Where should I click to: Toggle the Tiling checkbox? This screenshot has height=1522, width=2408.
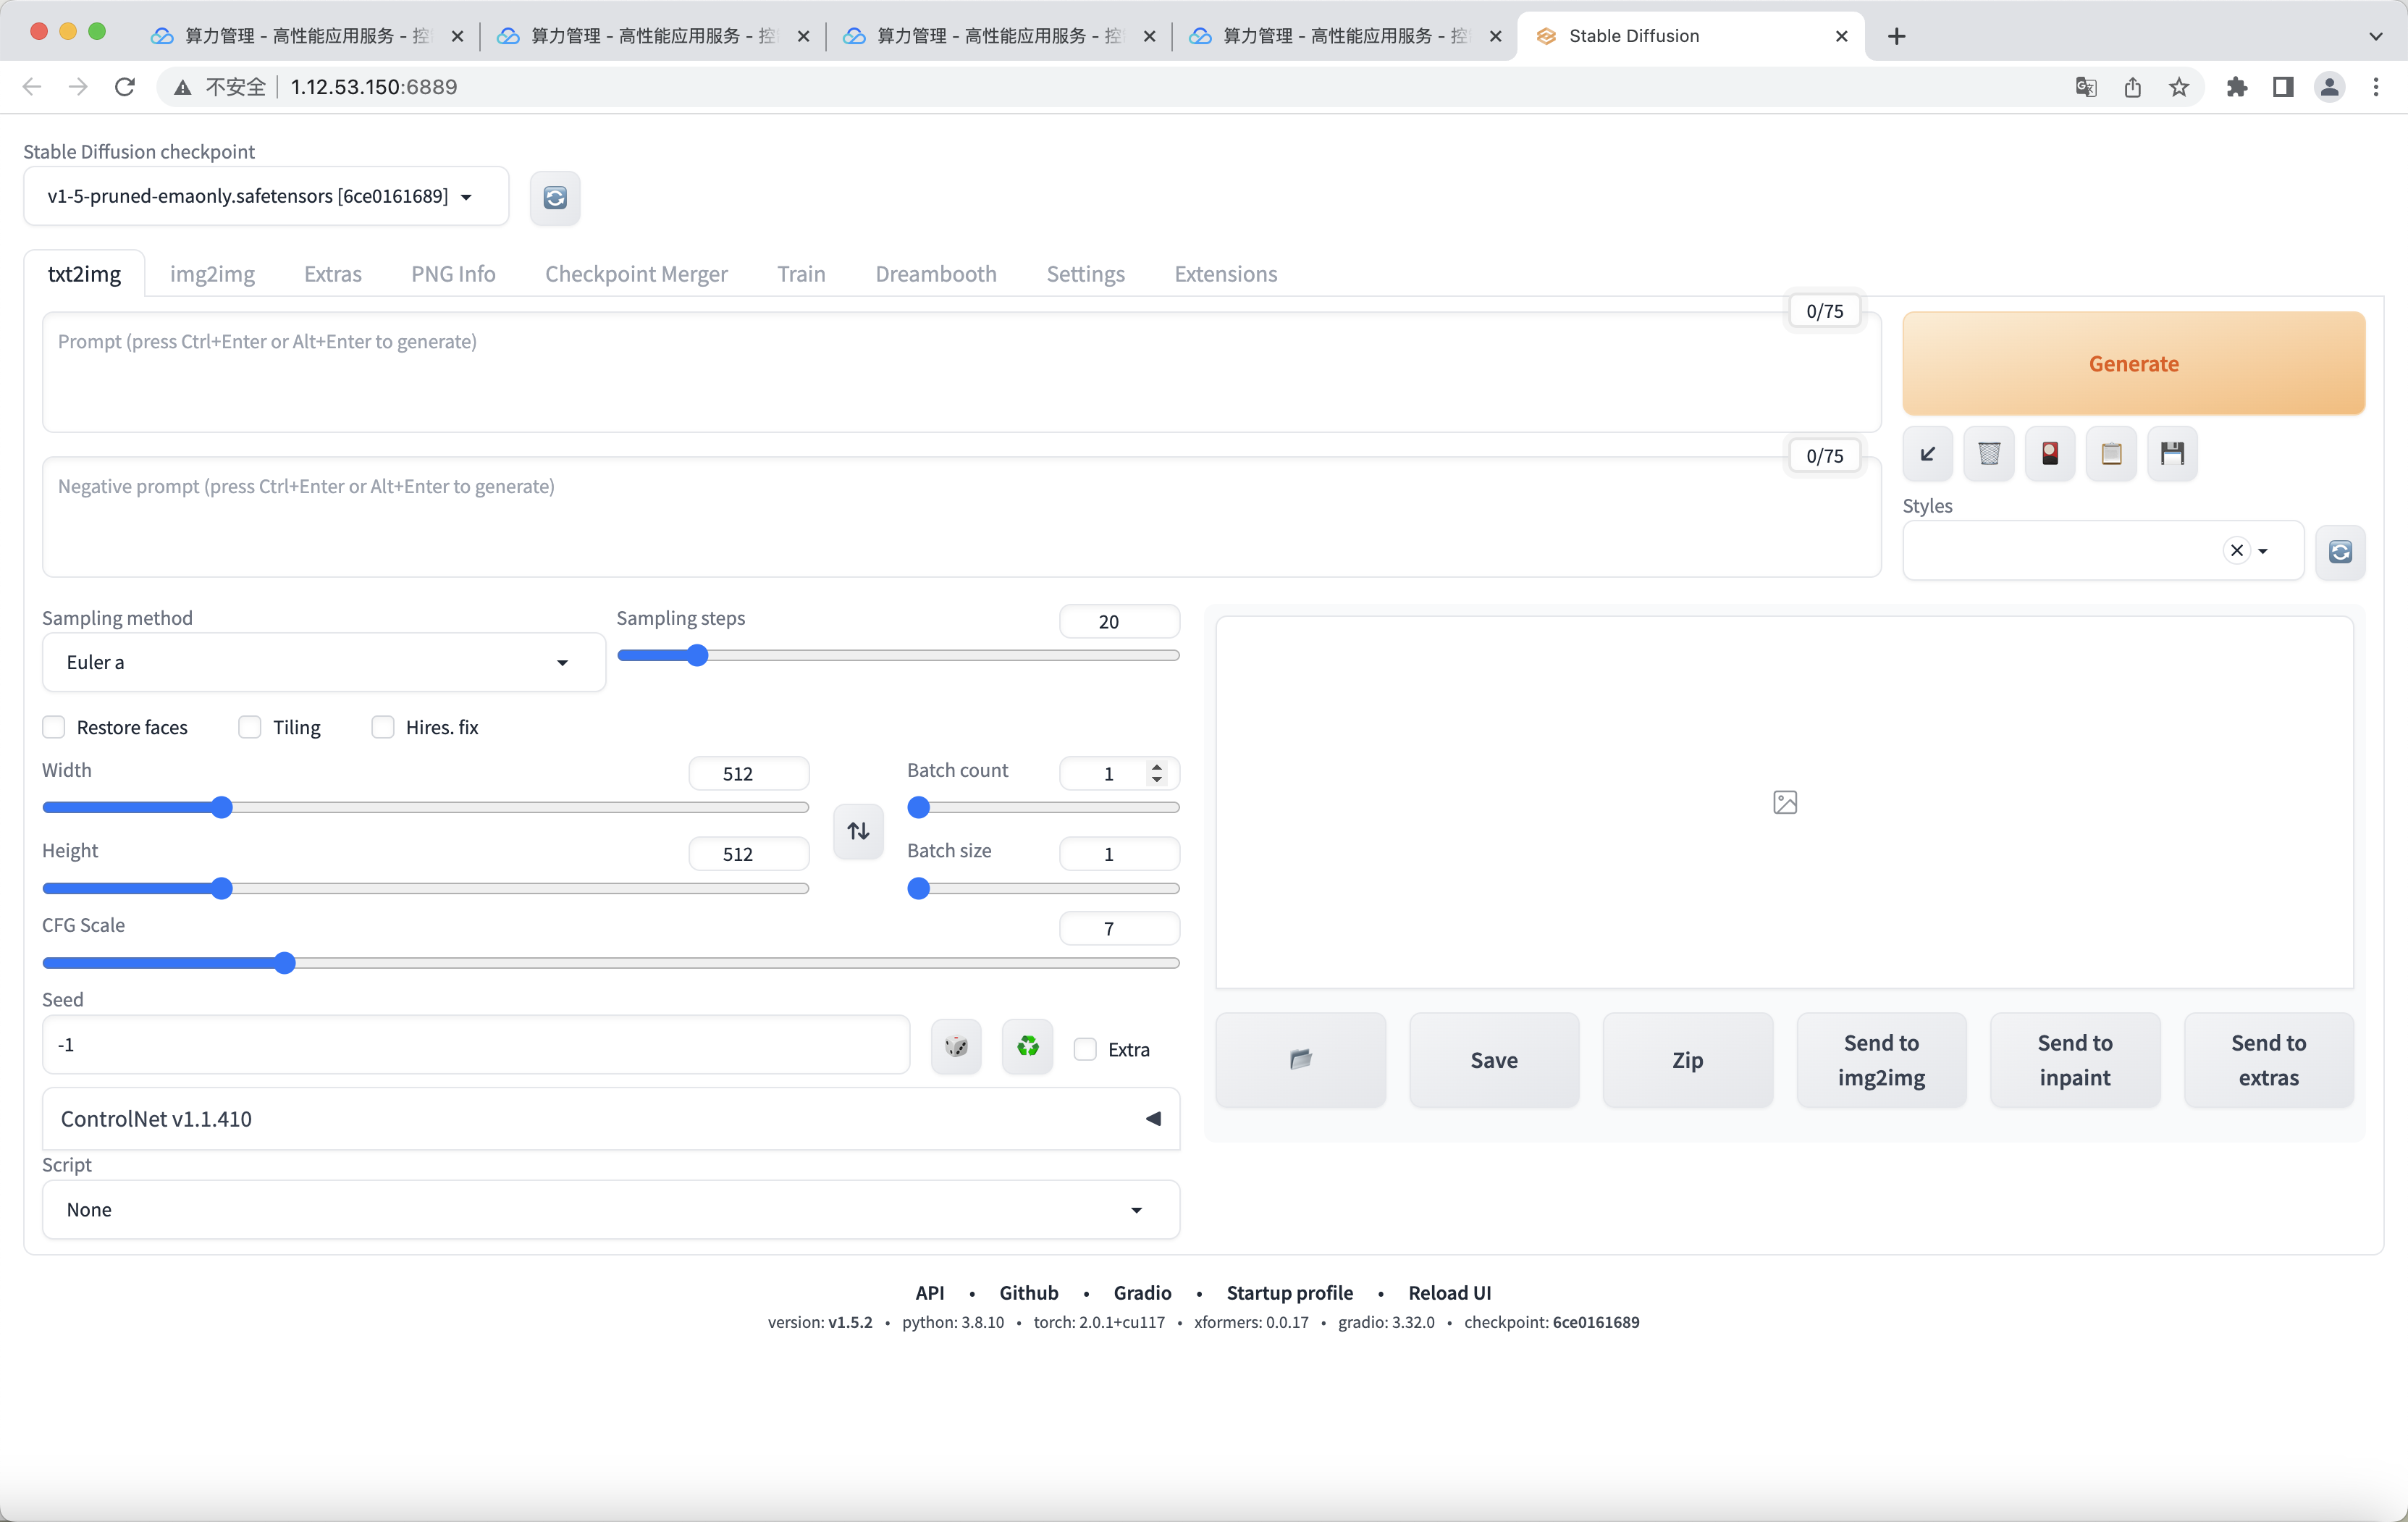(250, 727)
